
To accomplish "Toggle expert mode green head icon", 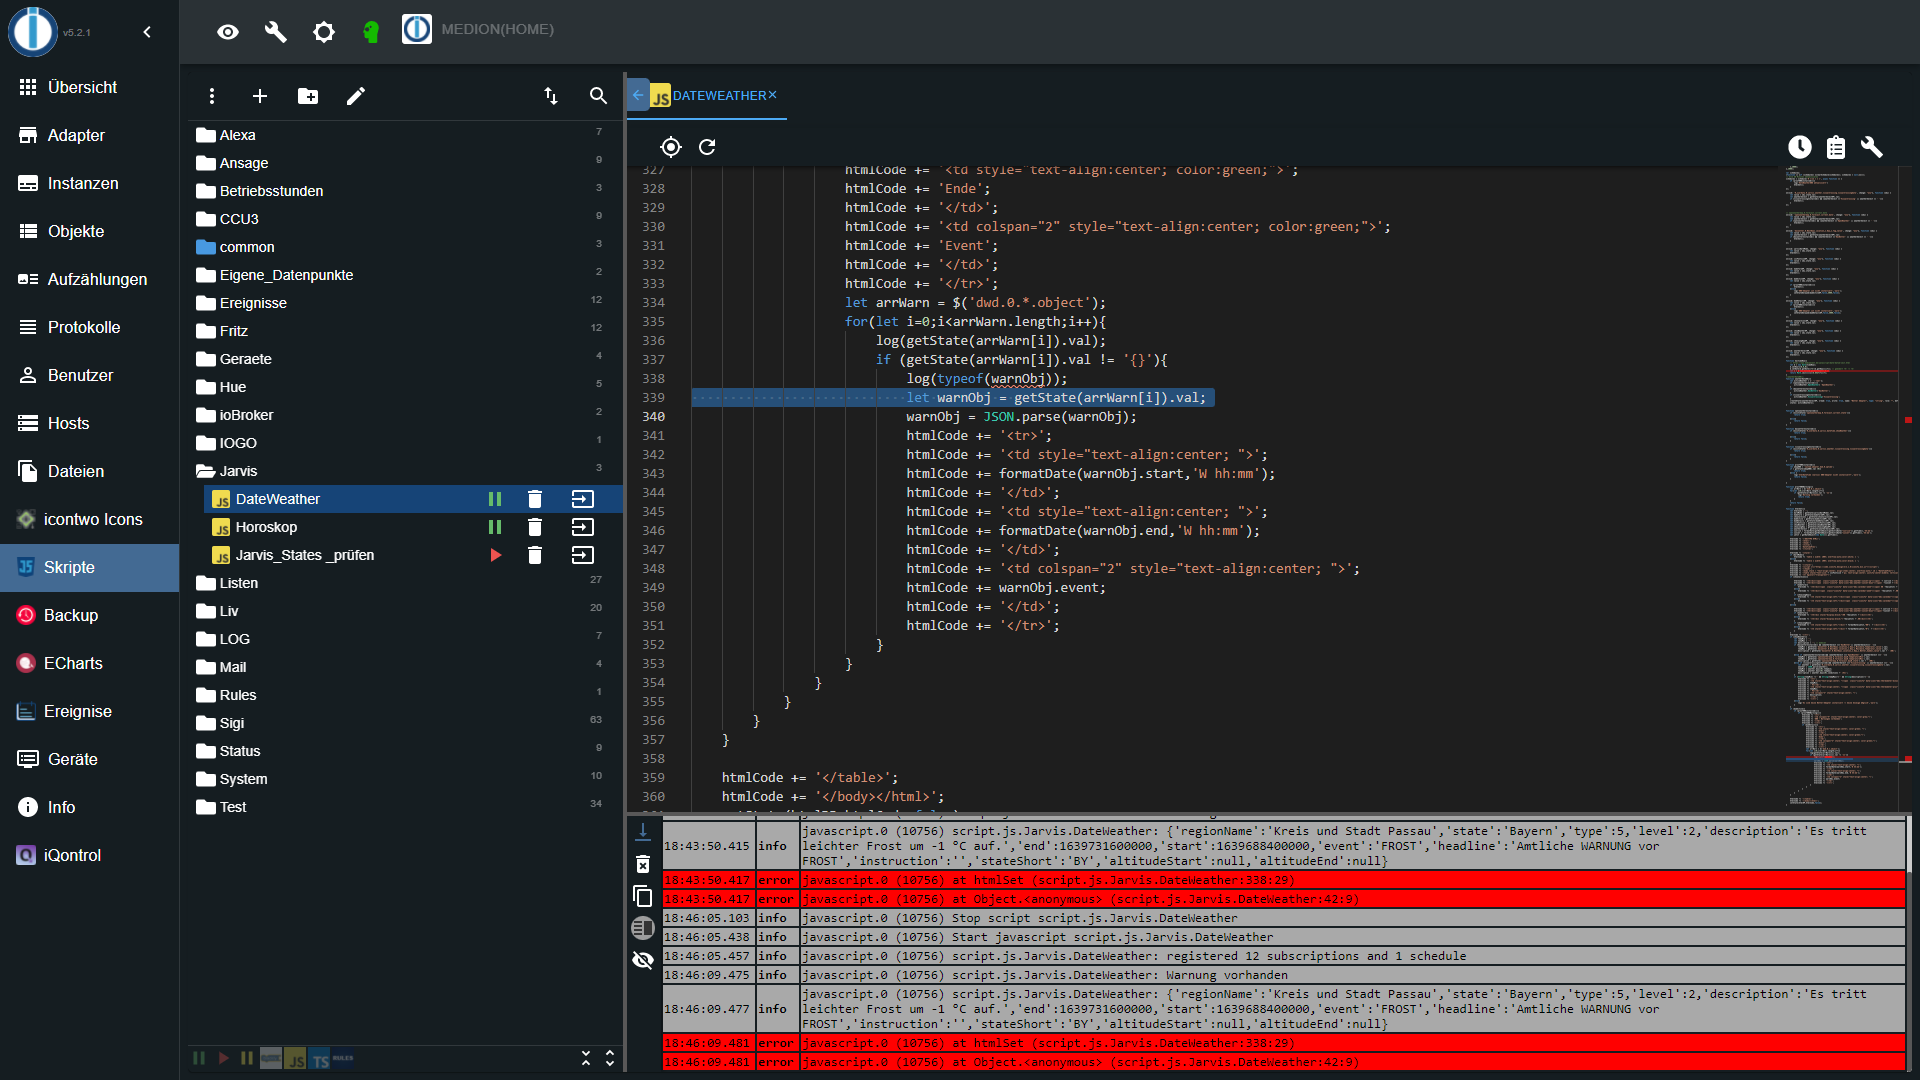I will click(371, 32).
